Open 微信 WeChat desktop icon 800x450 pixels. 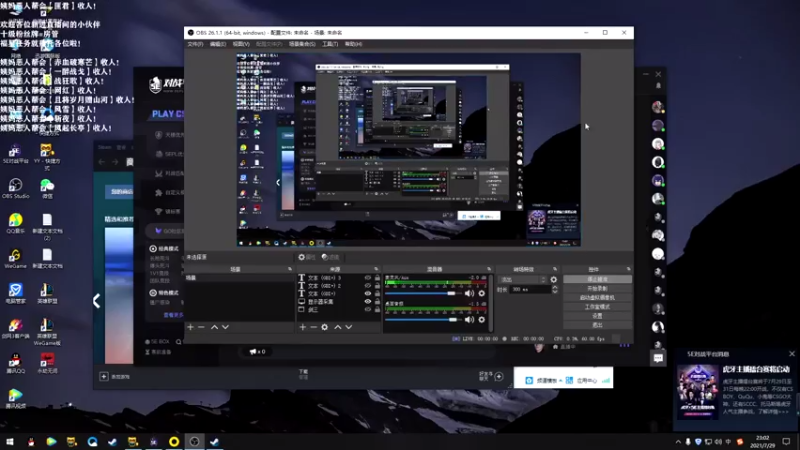[47, 188]
